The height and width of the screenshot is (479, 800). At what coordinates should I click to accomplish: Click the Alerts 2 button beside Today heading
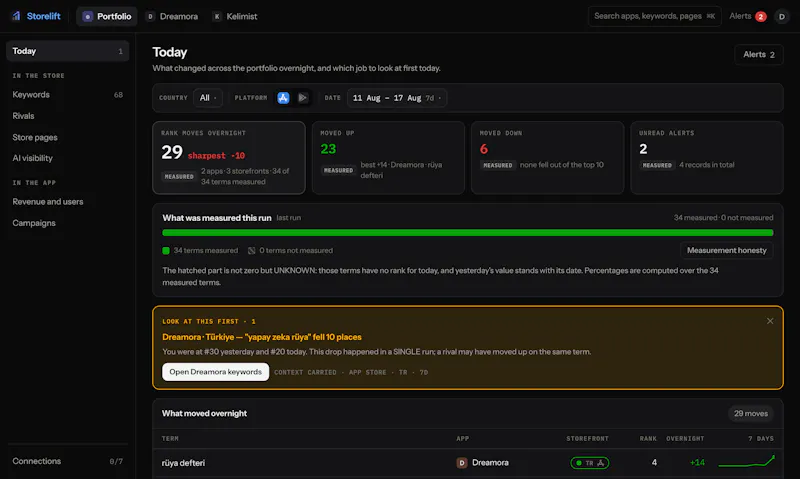(759, 55)
